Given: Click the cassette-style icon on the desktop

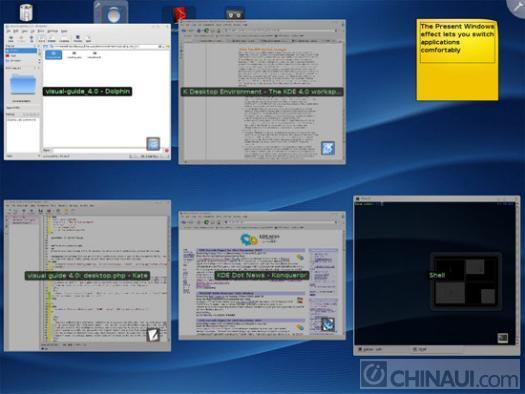Looking at the screenshot, I should coord(234,14).
